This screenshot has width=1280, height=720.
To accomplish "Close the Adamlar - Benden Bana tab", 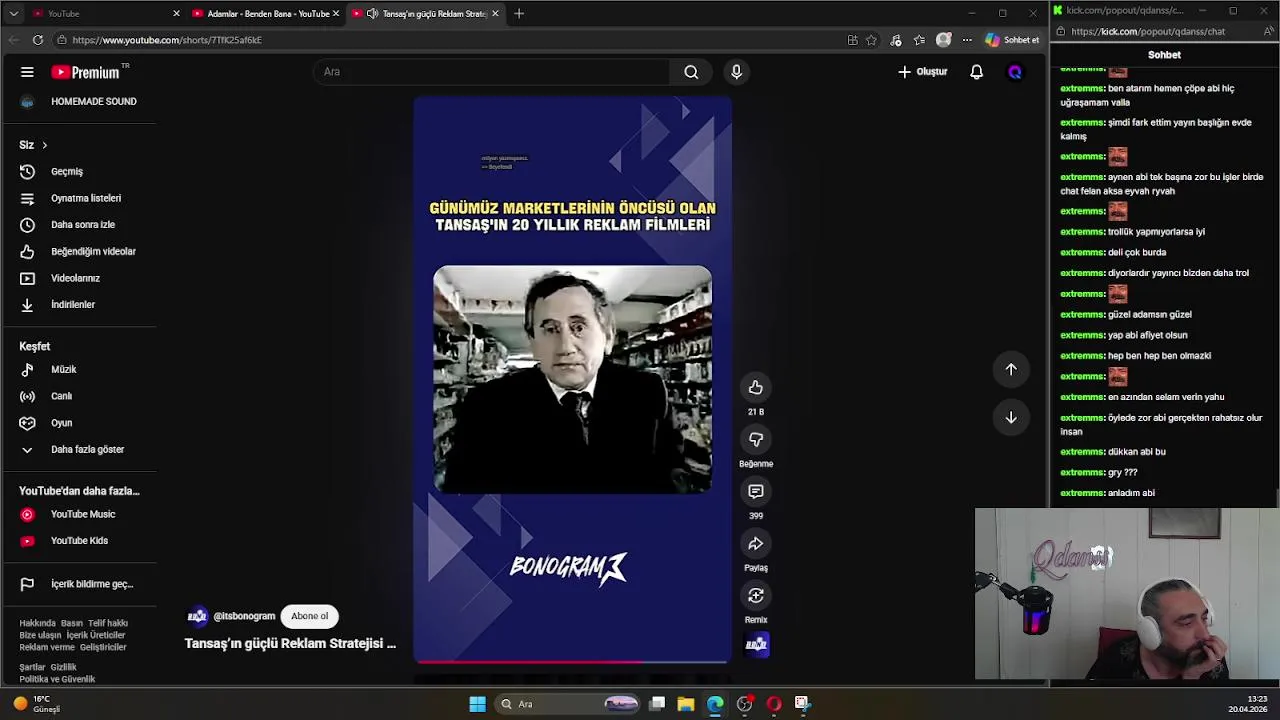I will tap(336, 13).
